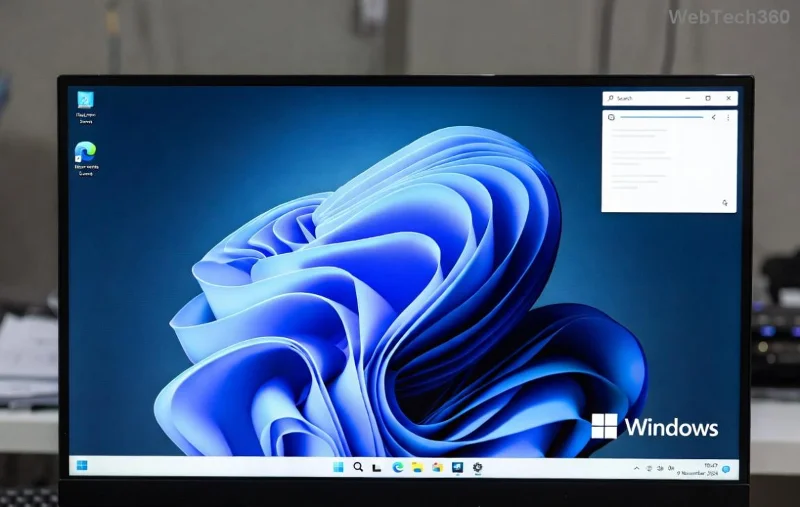Open the top-left desktop shortcut icon
The image size is (800, 507).
coord(86,100)
